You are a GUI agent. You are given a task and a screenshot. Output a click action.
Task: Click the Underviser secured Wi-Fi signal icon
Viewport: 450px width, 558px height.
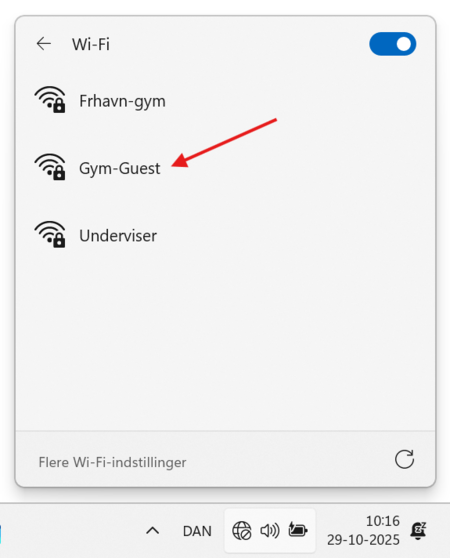coord(50,234)
